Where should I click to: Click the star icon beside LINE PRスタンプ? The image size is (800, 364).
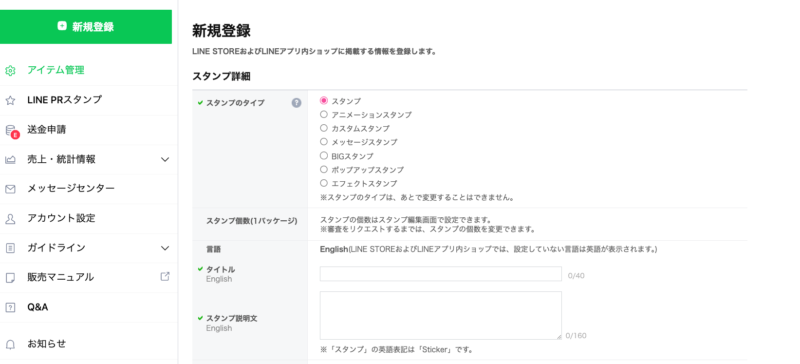(10, 100)
